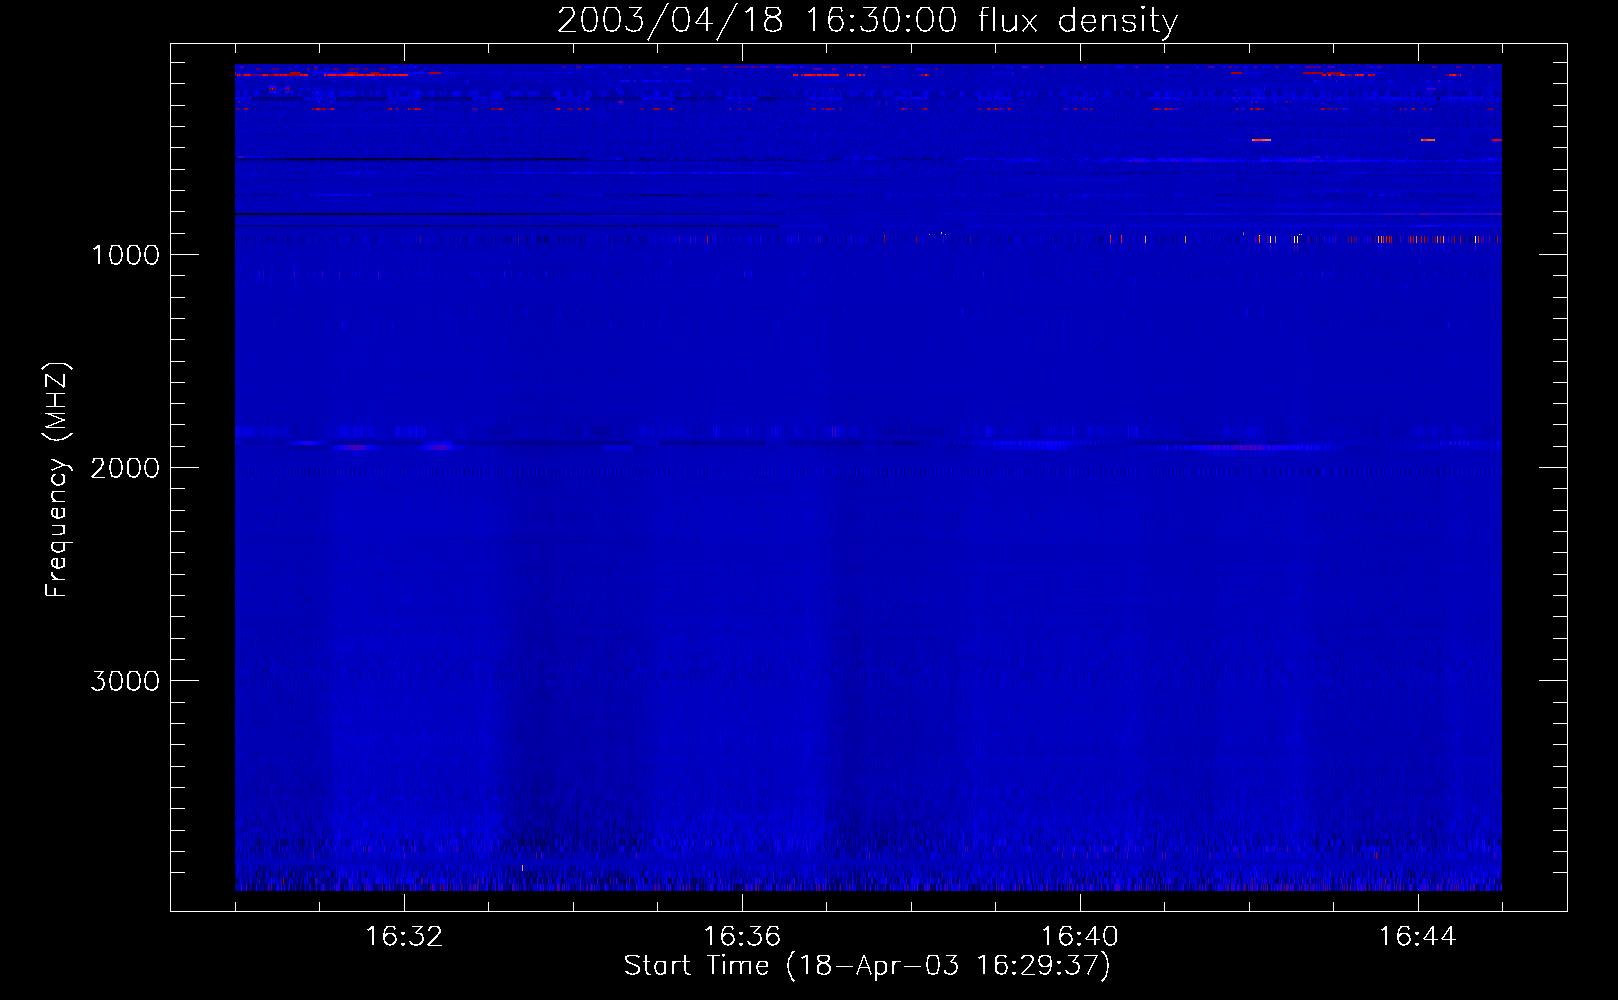Click the plot title '2003/04/18 16:30:00 flux density'
1618x1000 pixels.
tap(867, 21)
